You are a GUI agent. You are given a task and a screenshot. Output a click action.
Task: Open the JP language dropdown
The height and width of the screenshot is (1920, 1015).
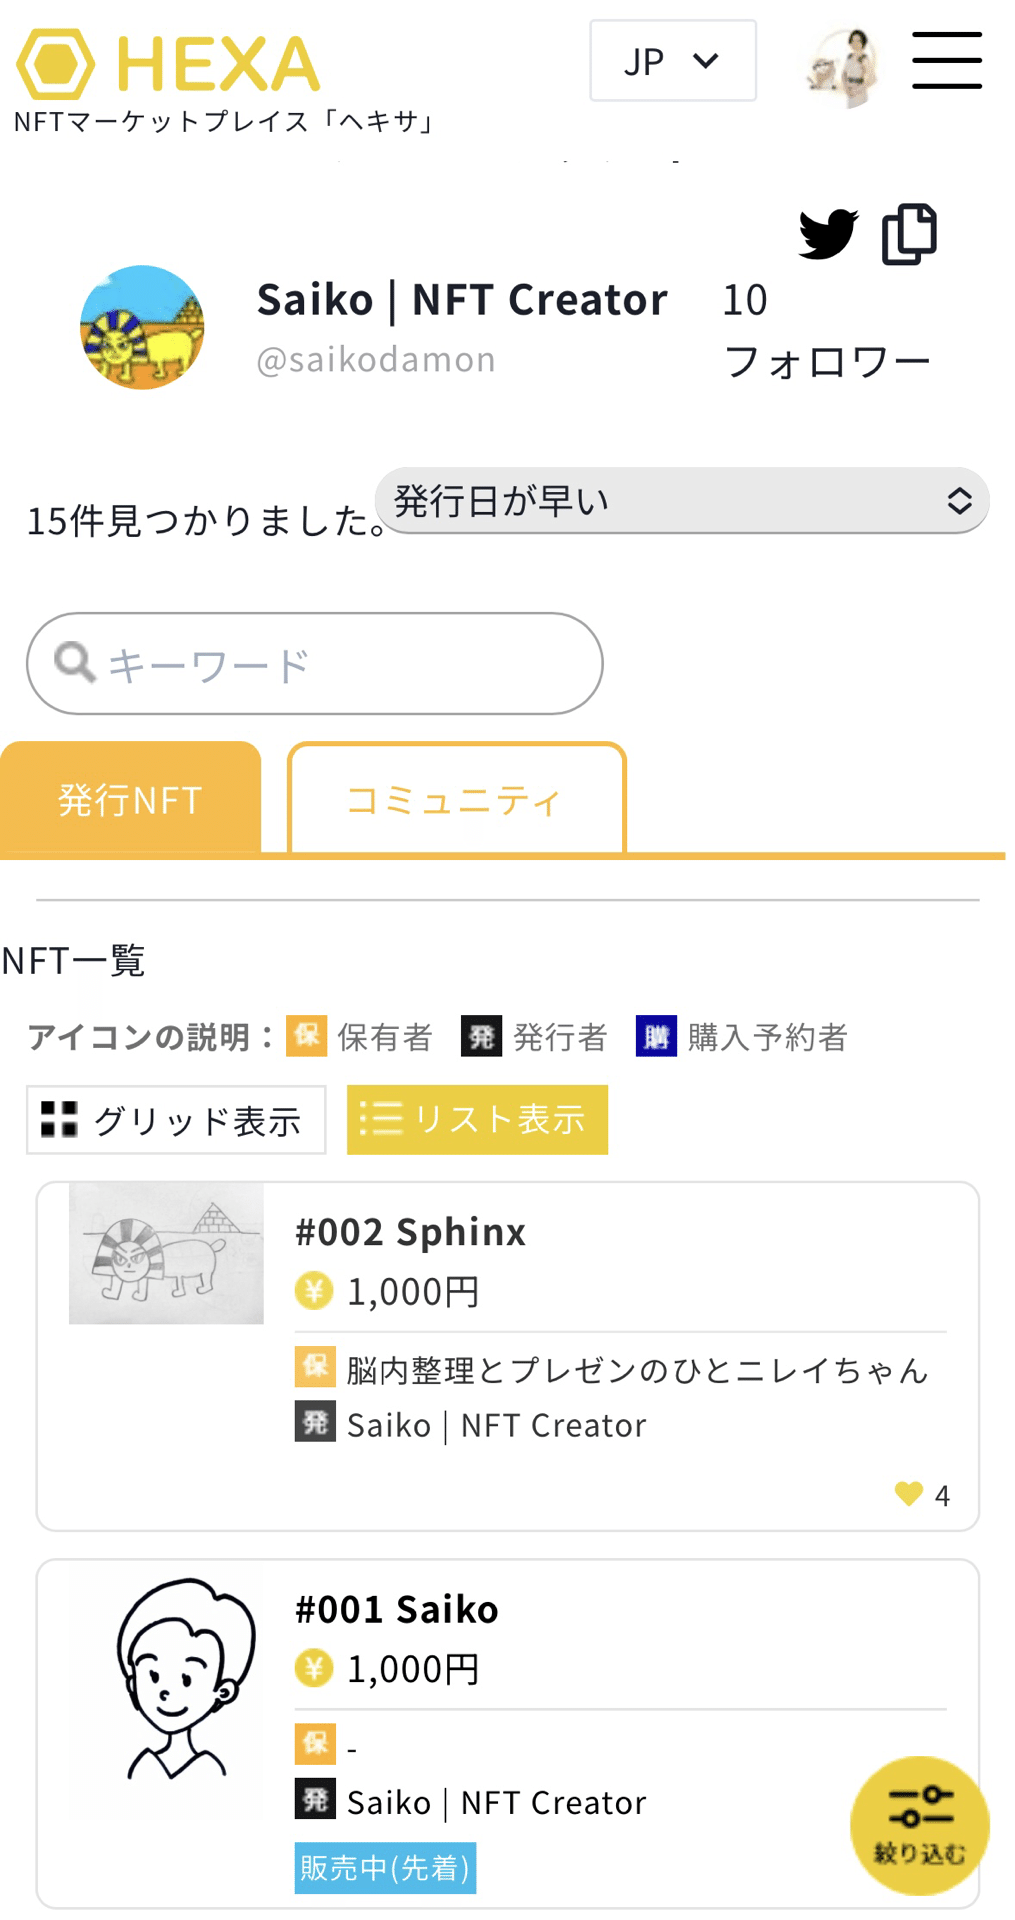click(x=672, y=60)
